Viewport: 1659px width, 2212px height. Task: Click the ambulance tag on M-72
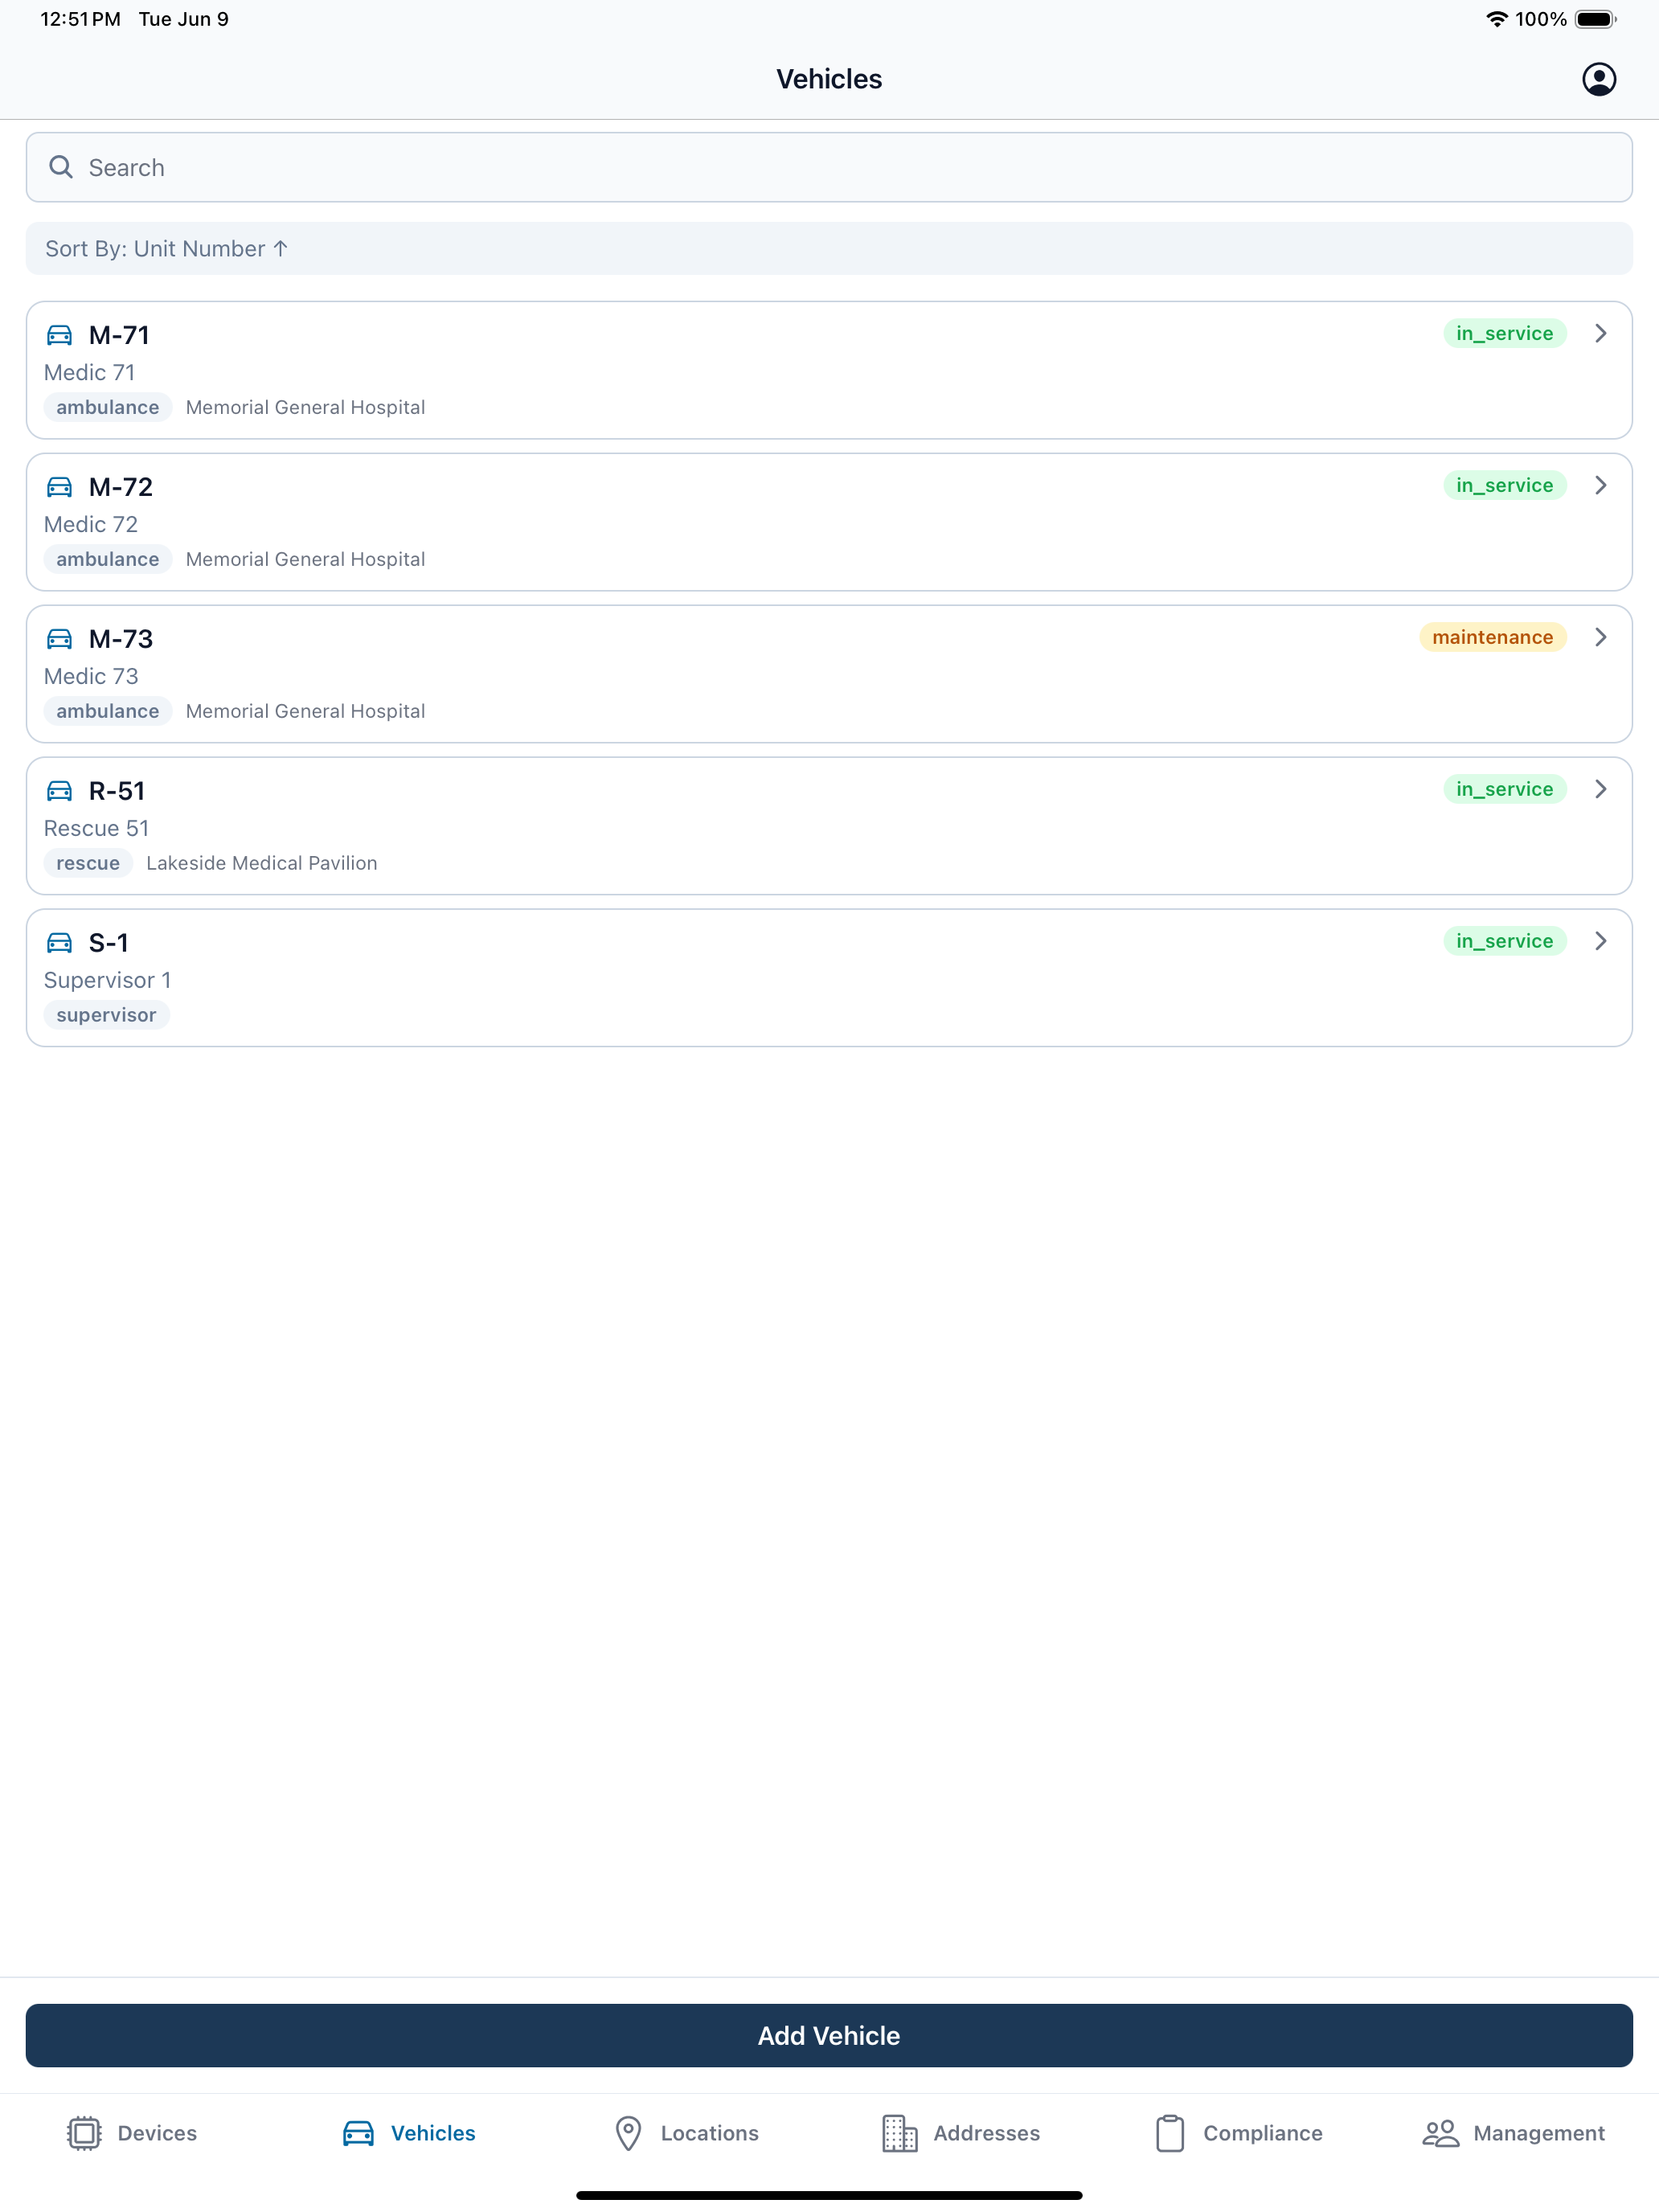coord(108,559)
